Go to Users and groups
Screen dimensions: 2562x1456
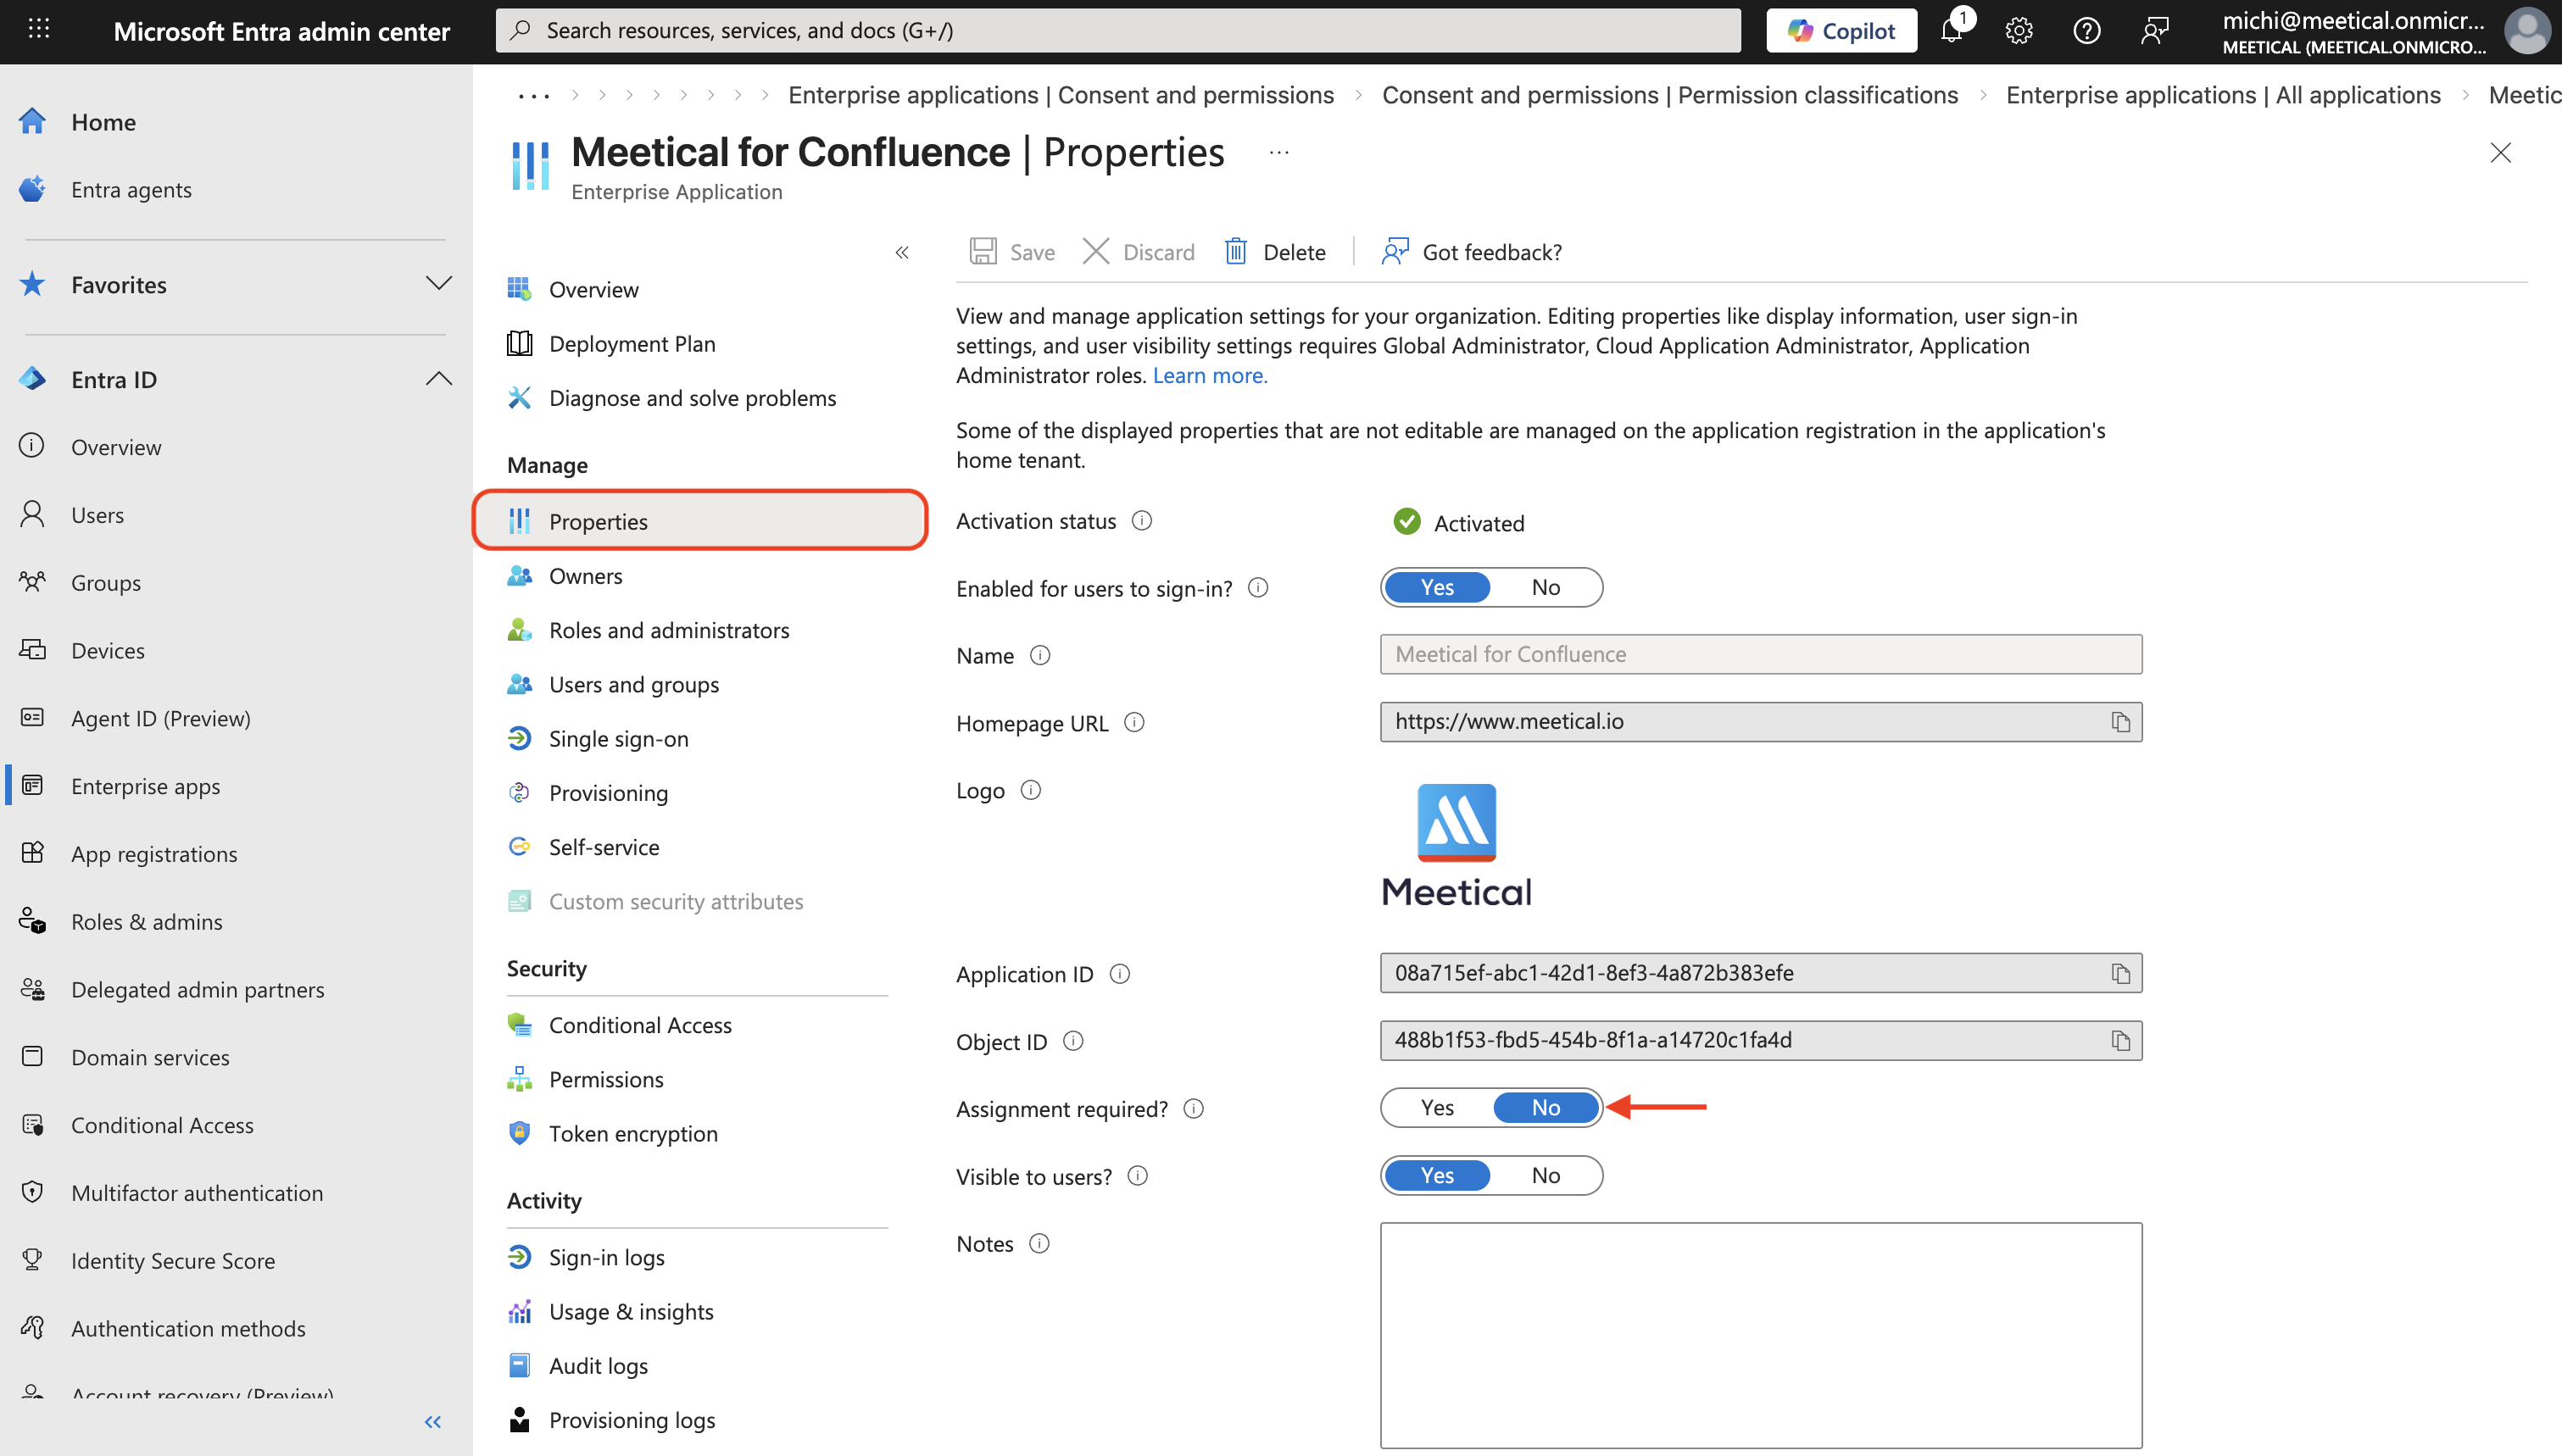(633, 684)
